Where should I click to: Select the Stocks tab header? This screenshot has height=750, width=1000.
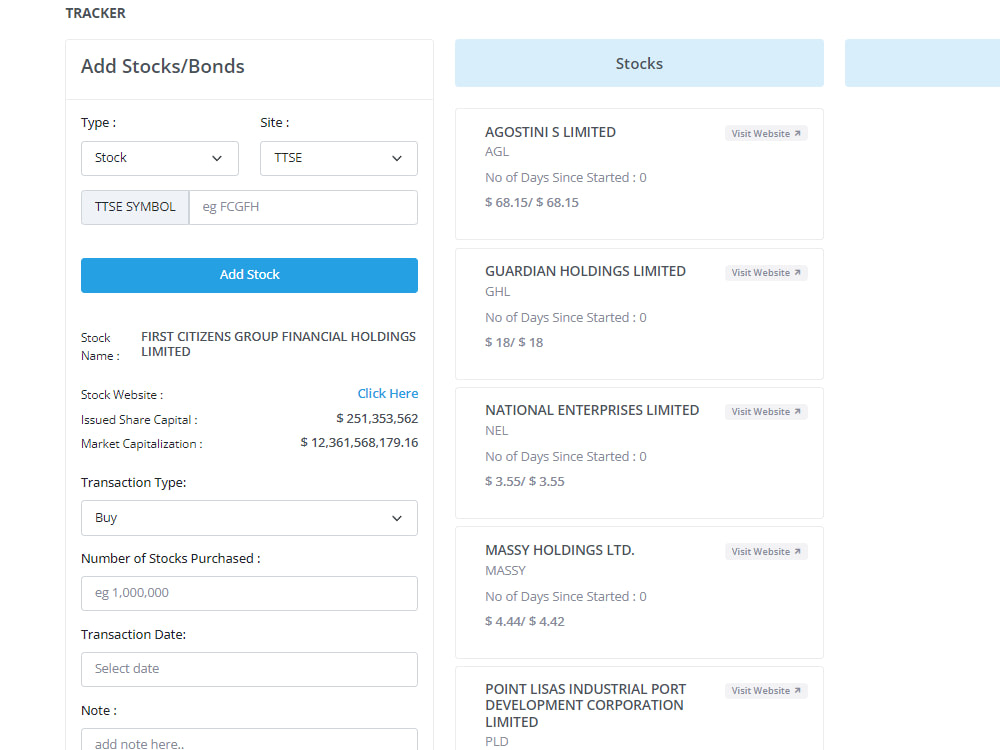point(639,63)
